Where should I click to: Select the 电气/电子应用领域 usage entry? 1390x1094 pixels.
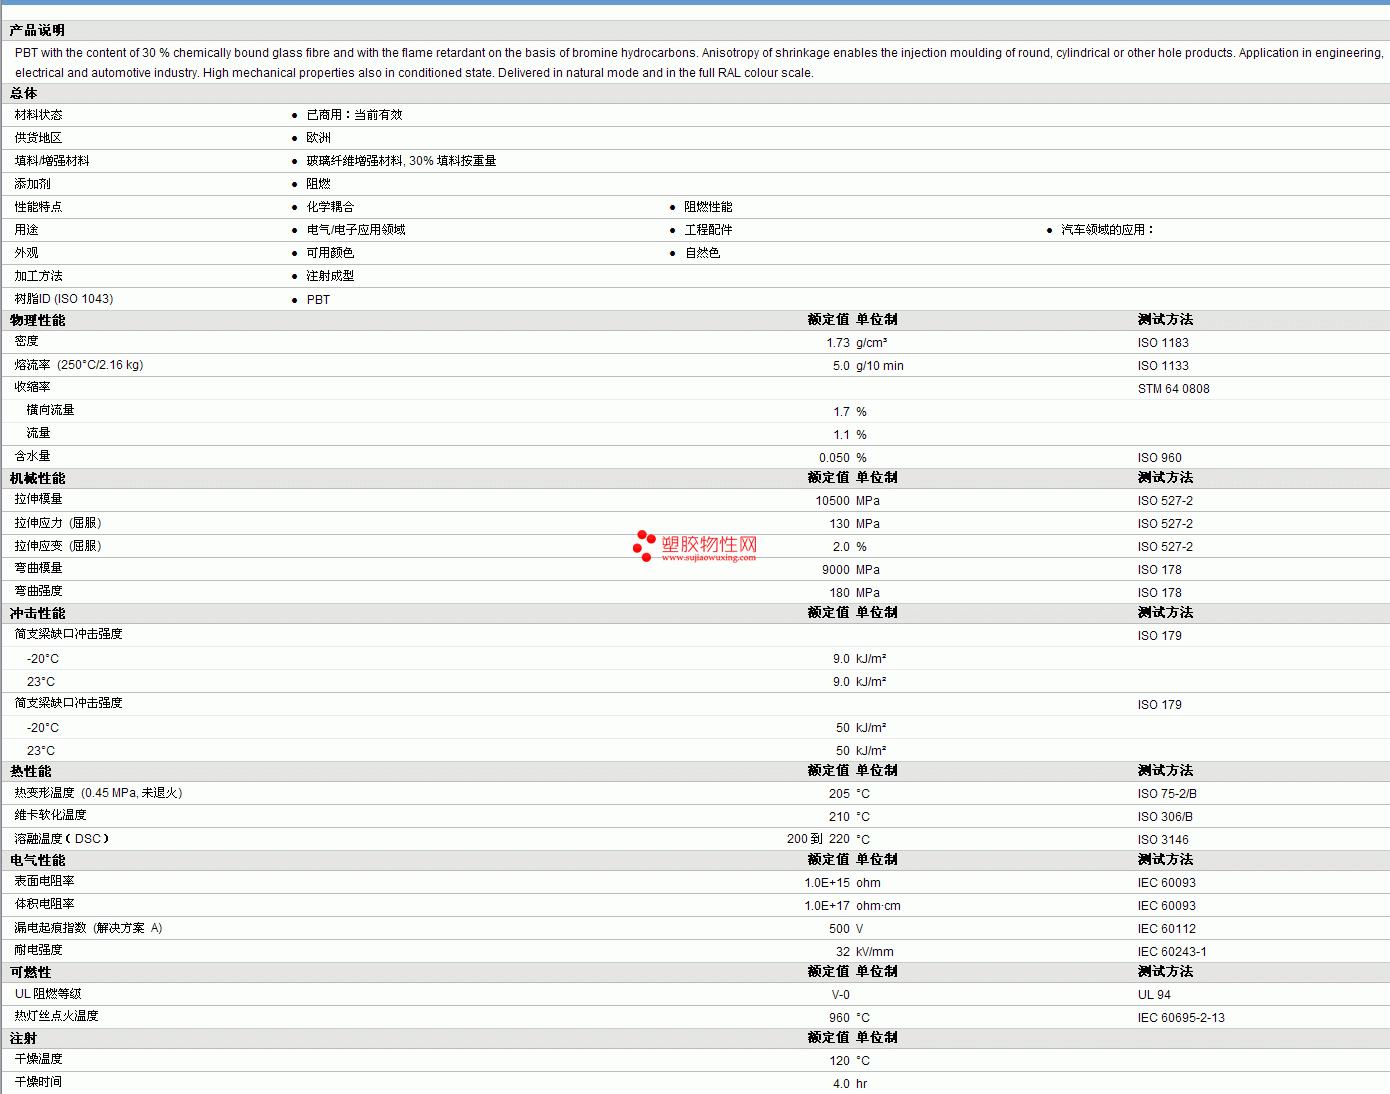(x=356, y=230)
